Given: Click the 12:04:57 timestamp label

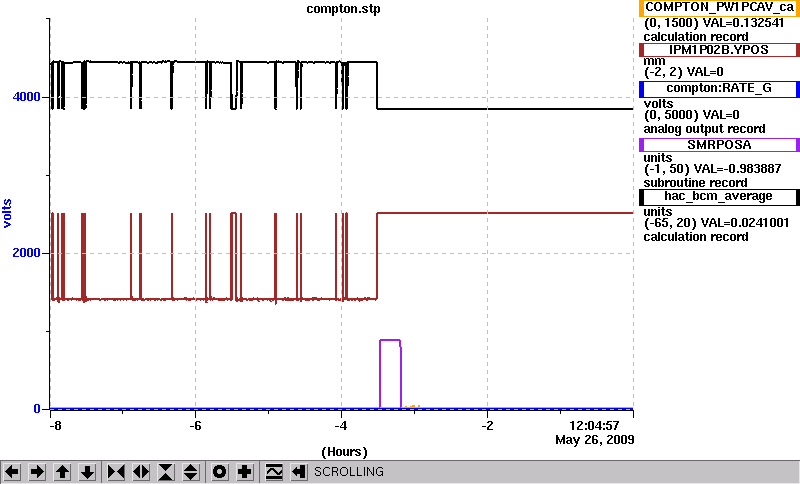Looking at the screenshot, I should click(594, 425).
